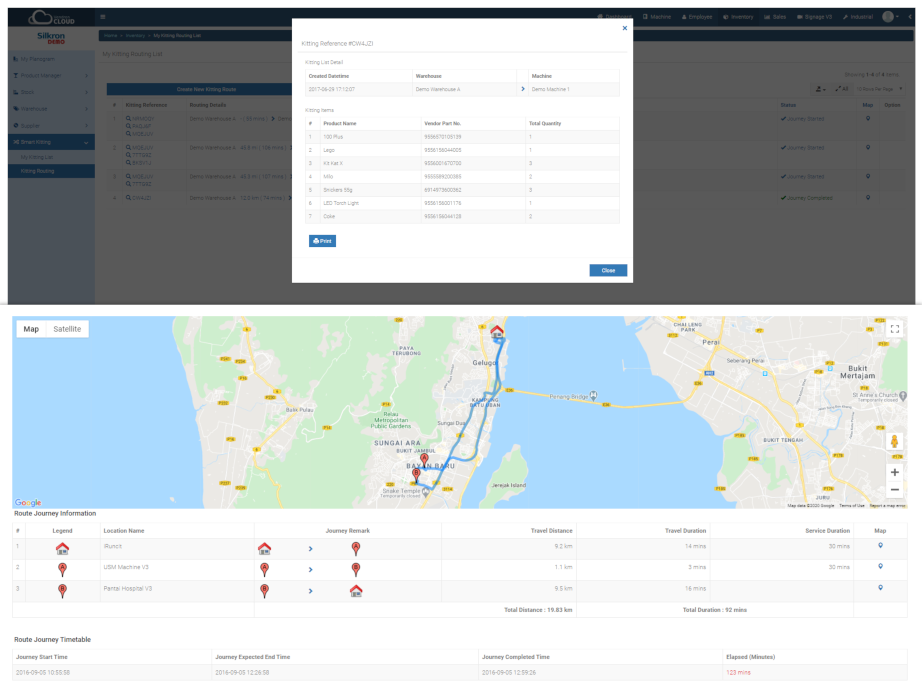Click the Warehouse icon in the left sidebar
922x692 pixels.
(16, 109)
